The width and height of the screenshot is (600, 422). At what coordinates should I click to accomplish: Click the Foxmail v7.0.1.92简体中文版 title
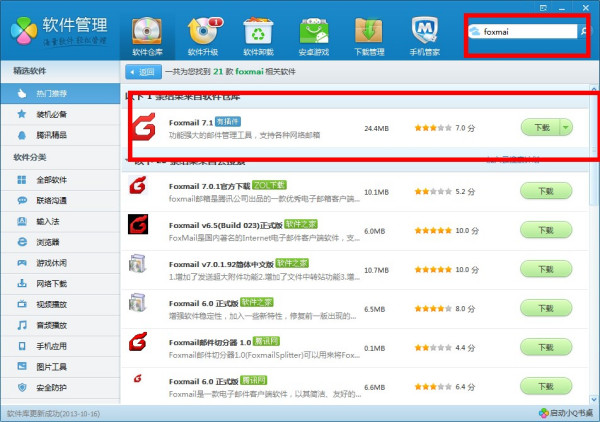coord(221,264)
